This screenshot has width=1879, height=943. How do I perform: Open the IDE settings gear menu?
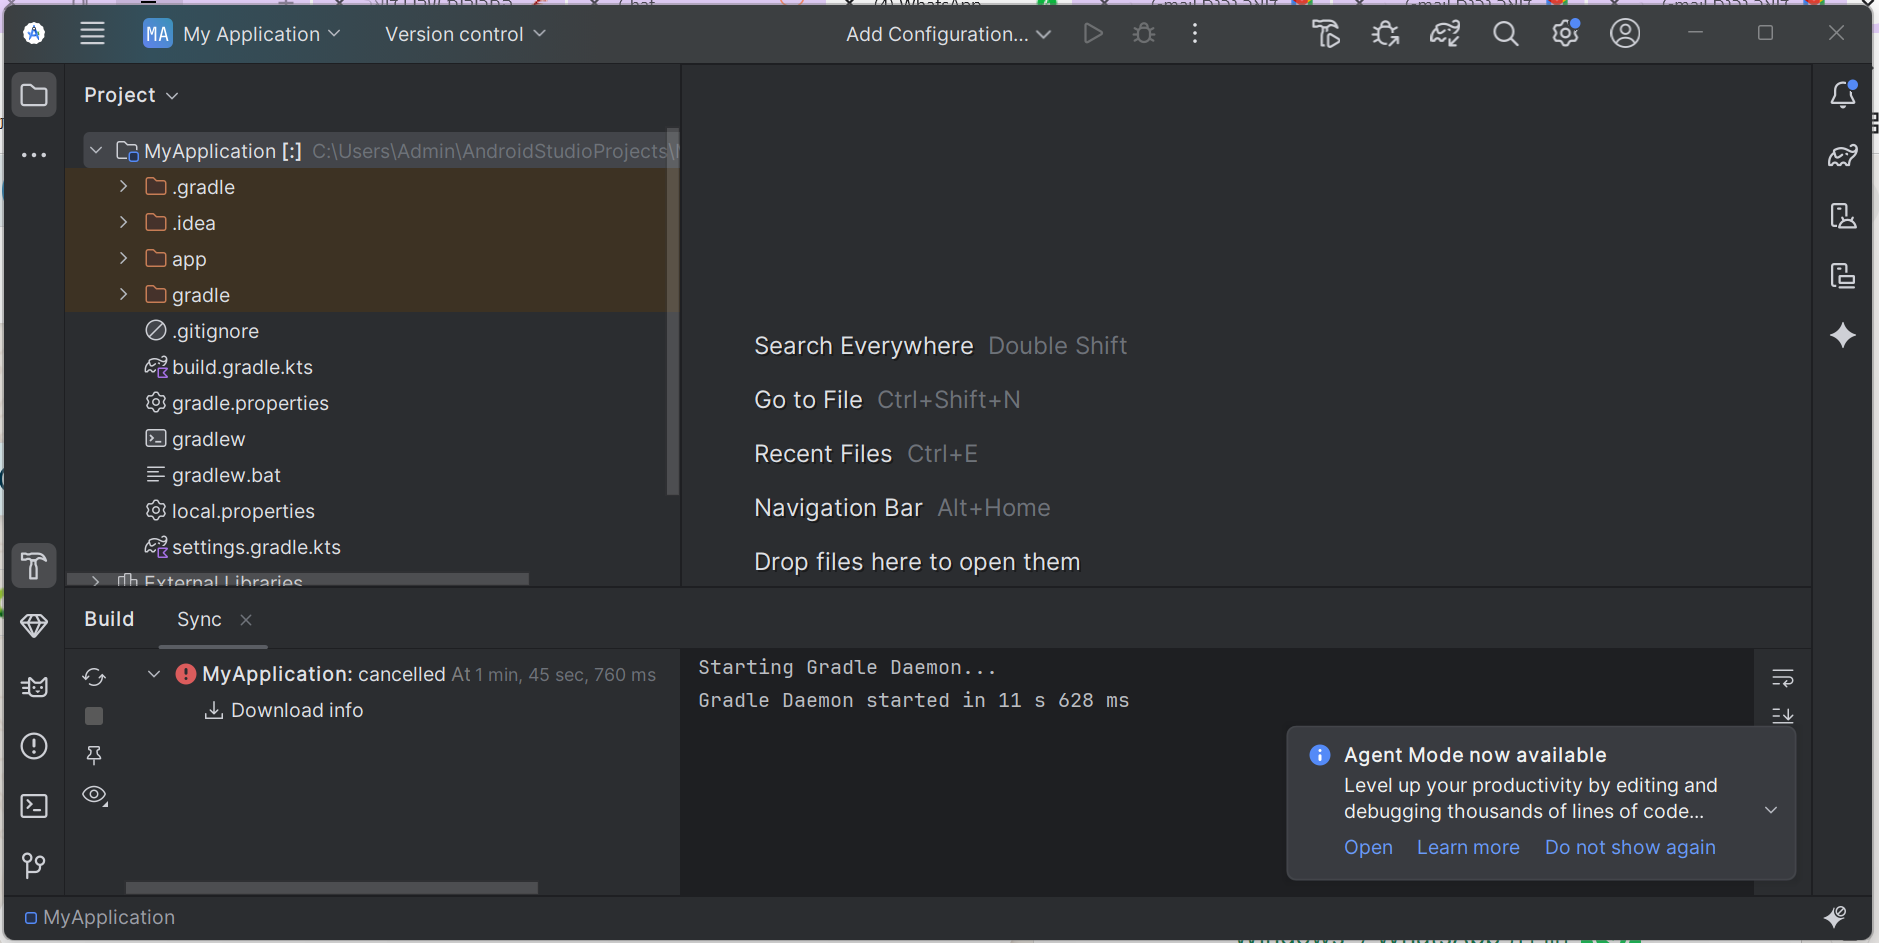pos(1565,34)
